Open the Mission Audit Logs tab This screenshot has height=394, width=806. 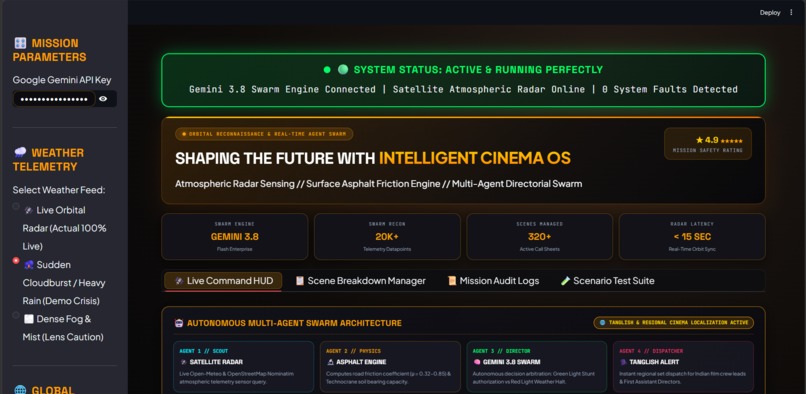pyautogui.click(x=493, y=281)
